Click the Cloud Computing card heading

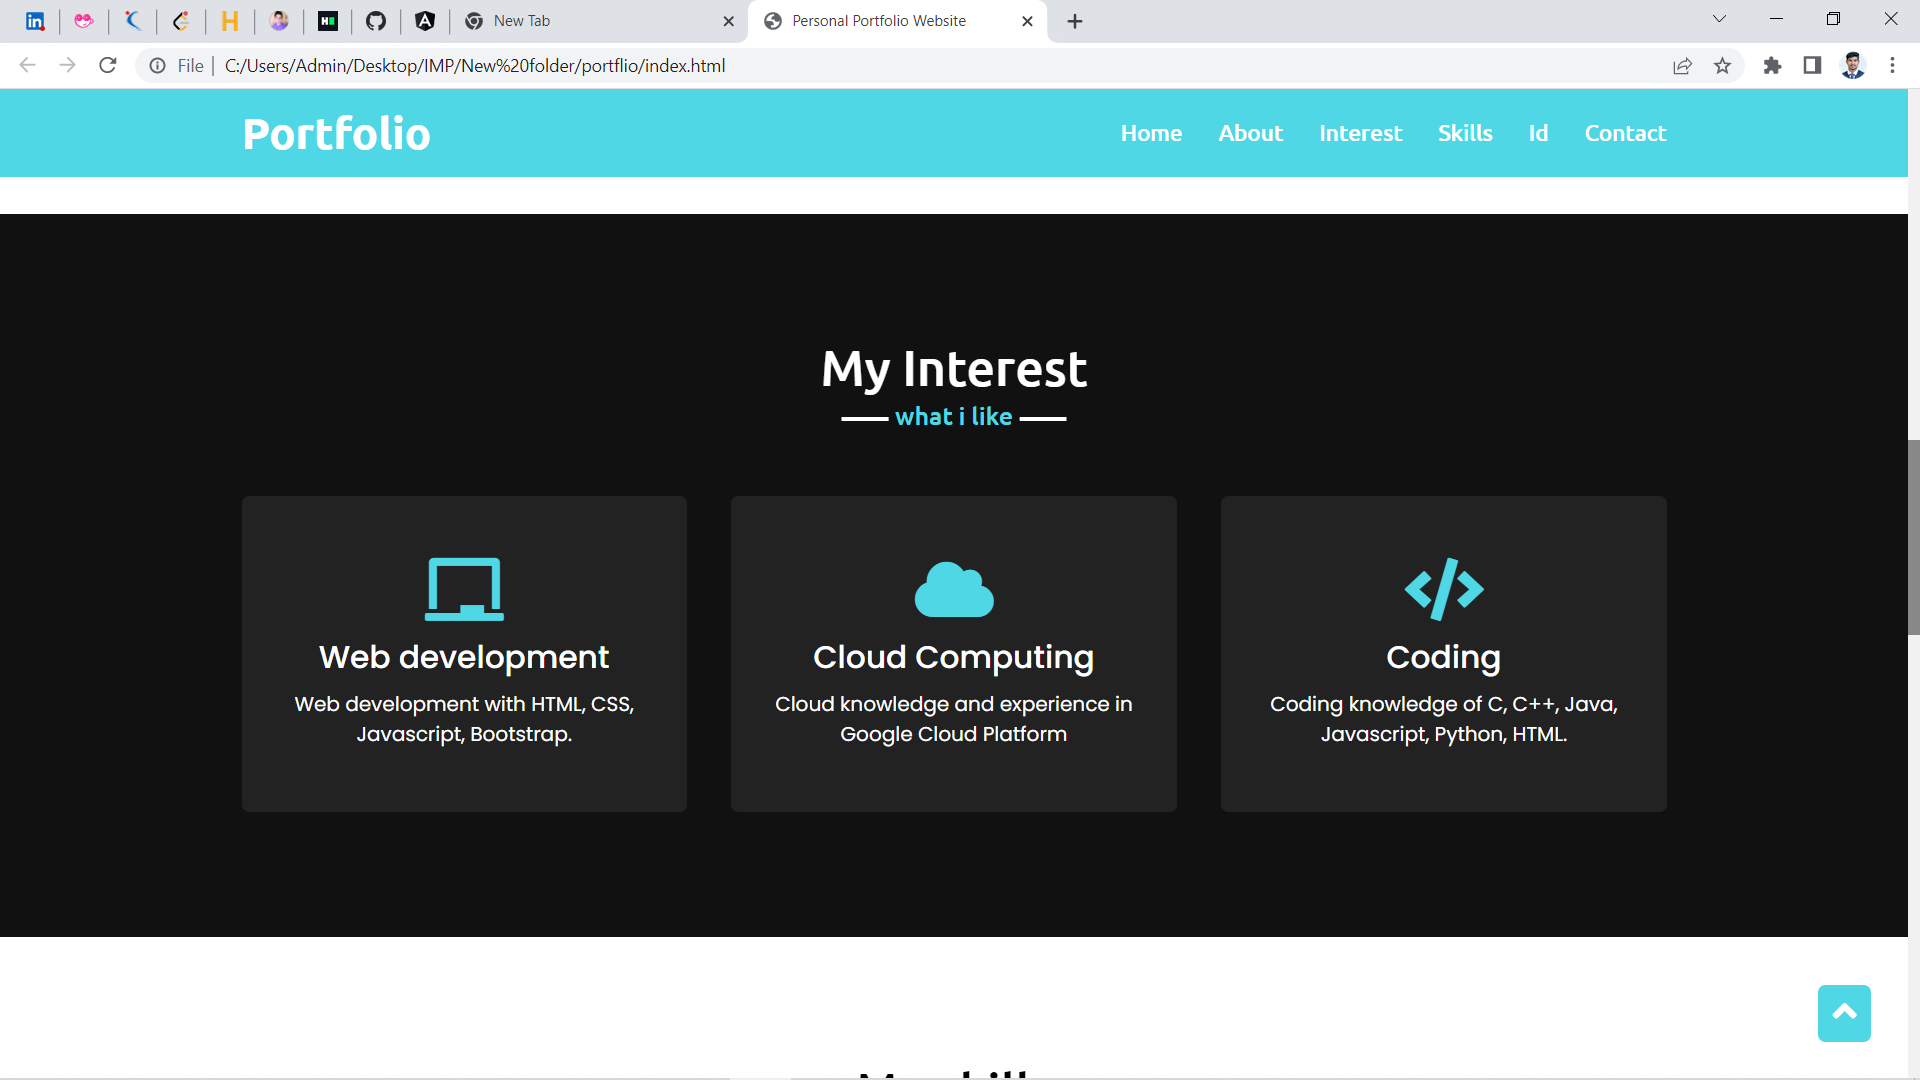(953, 657)
